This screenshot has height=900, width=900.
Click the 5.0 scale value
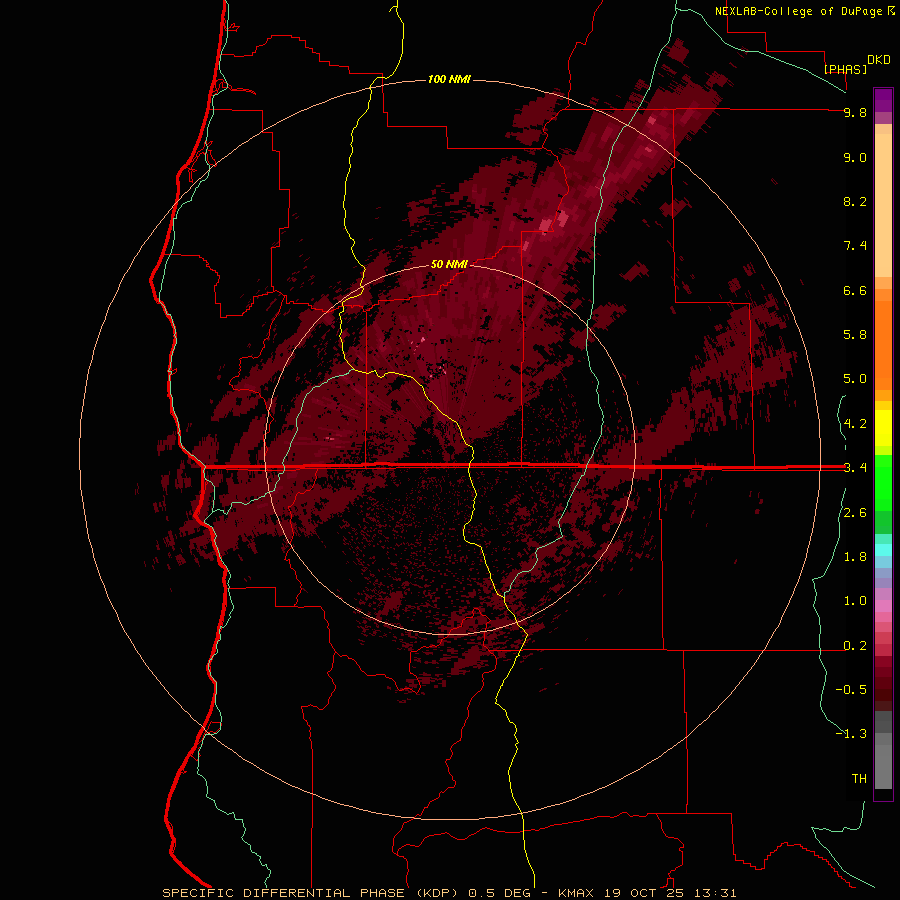pos(855,379)
